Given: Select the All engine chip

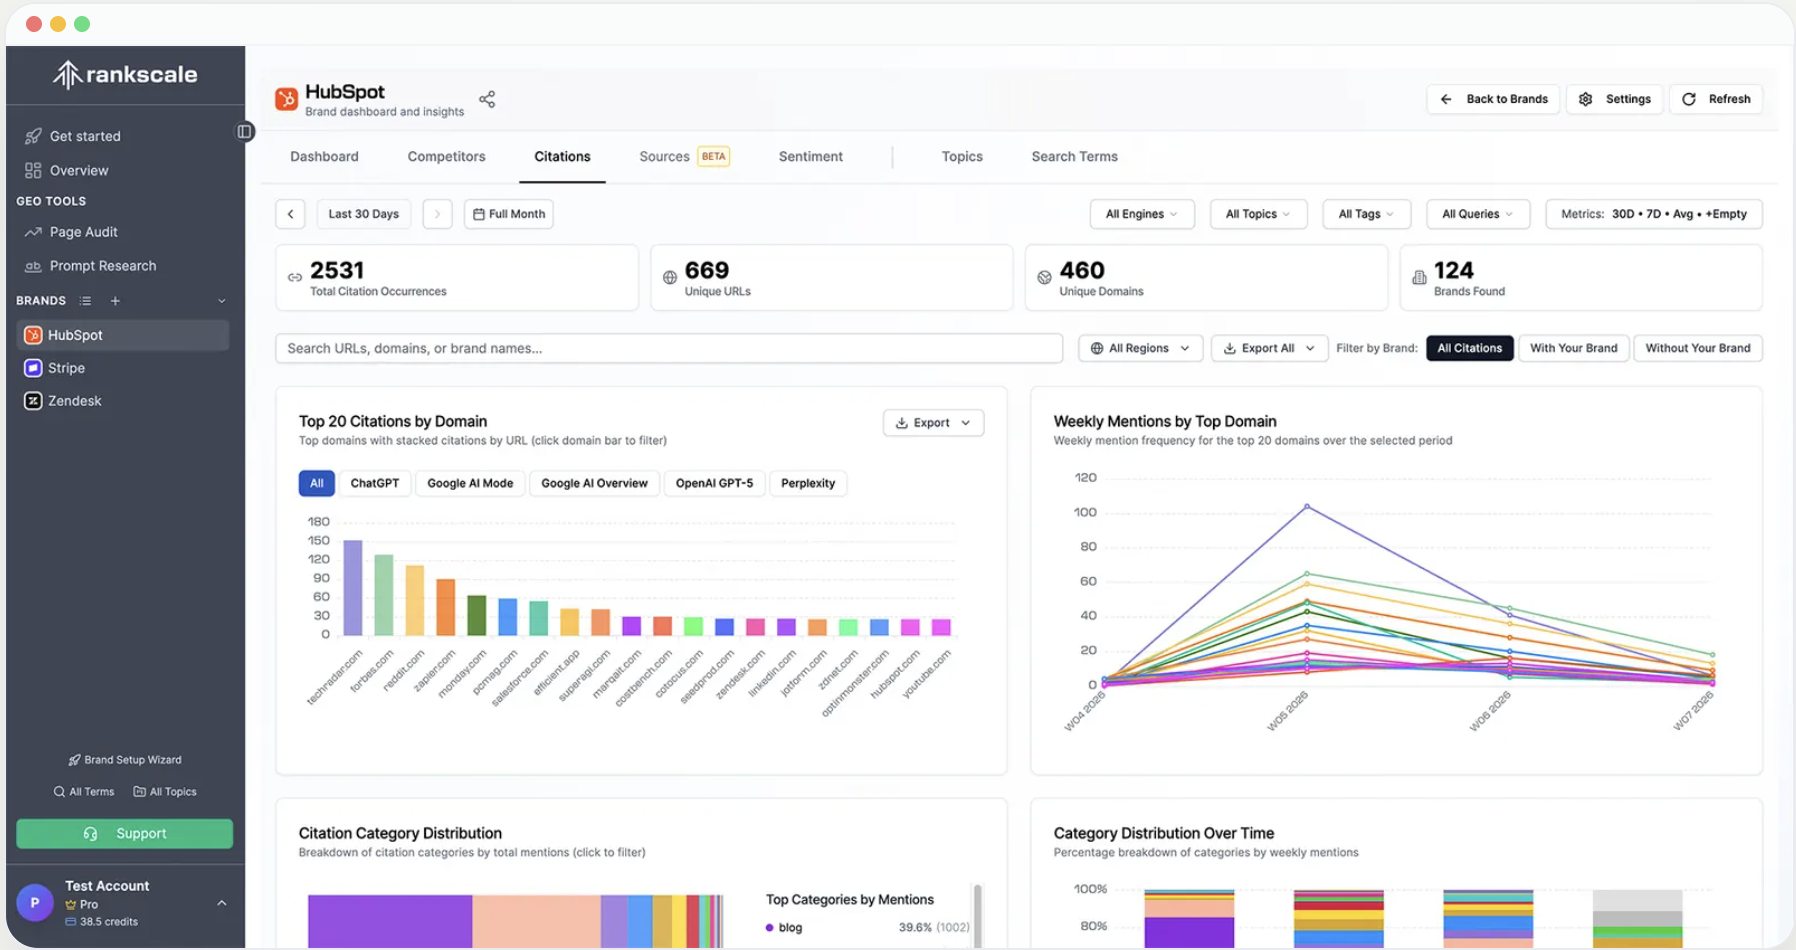Looking at the screenshot, I should tap(317, 483).
